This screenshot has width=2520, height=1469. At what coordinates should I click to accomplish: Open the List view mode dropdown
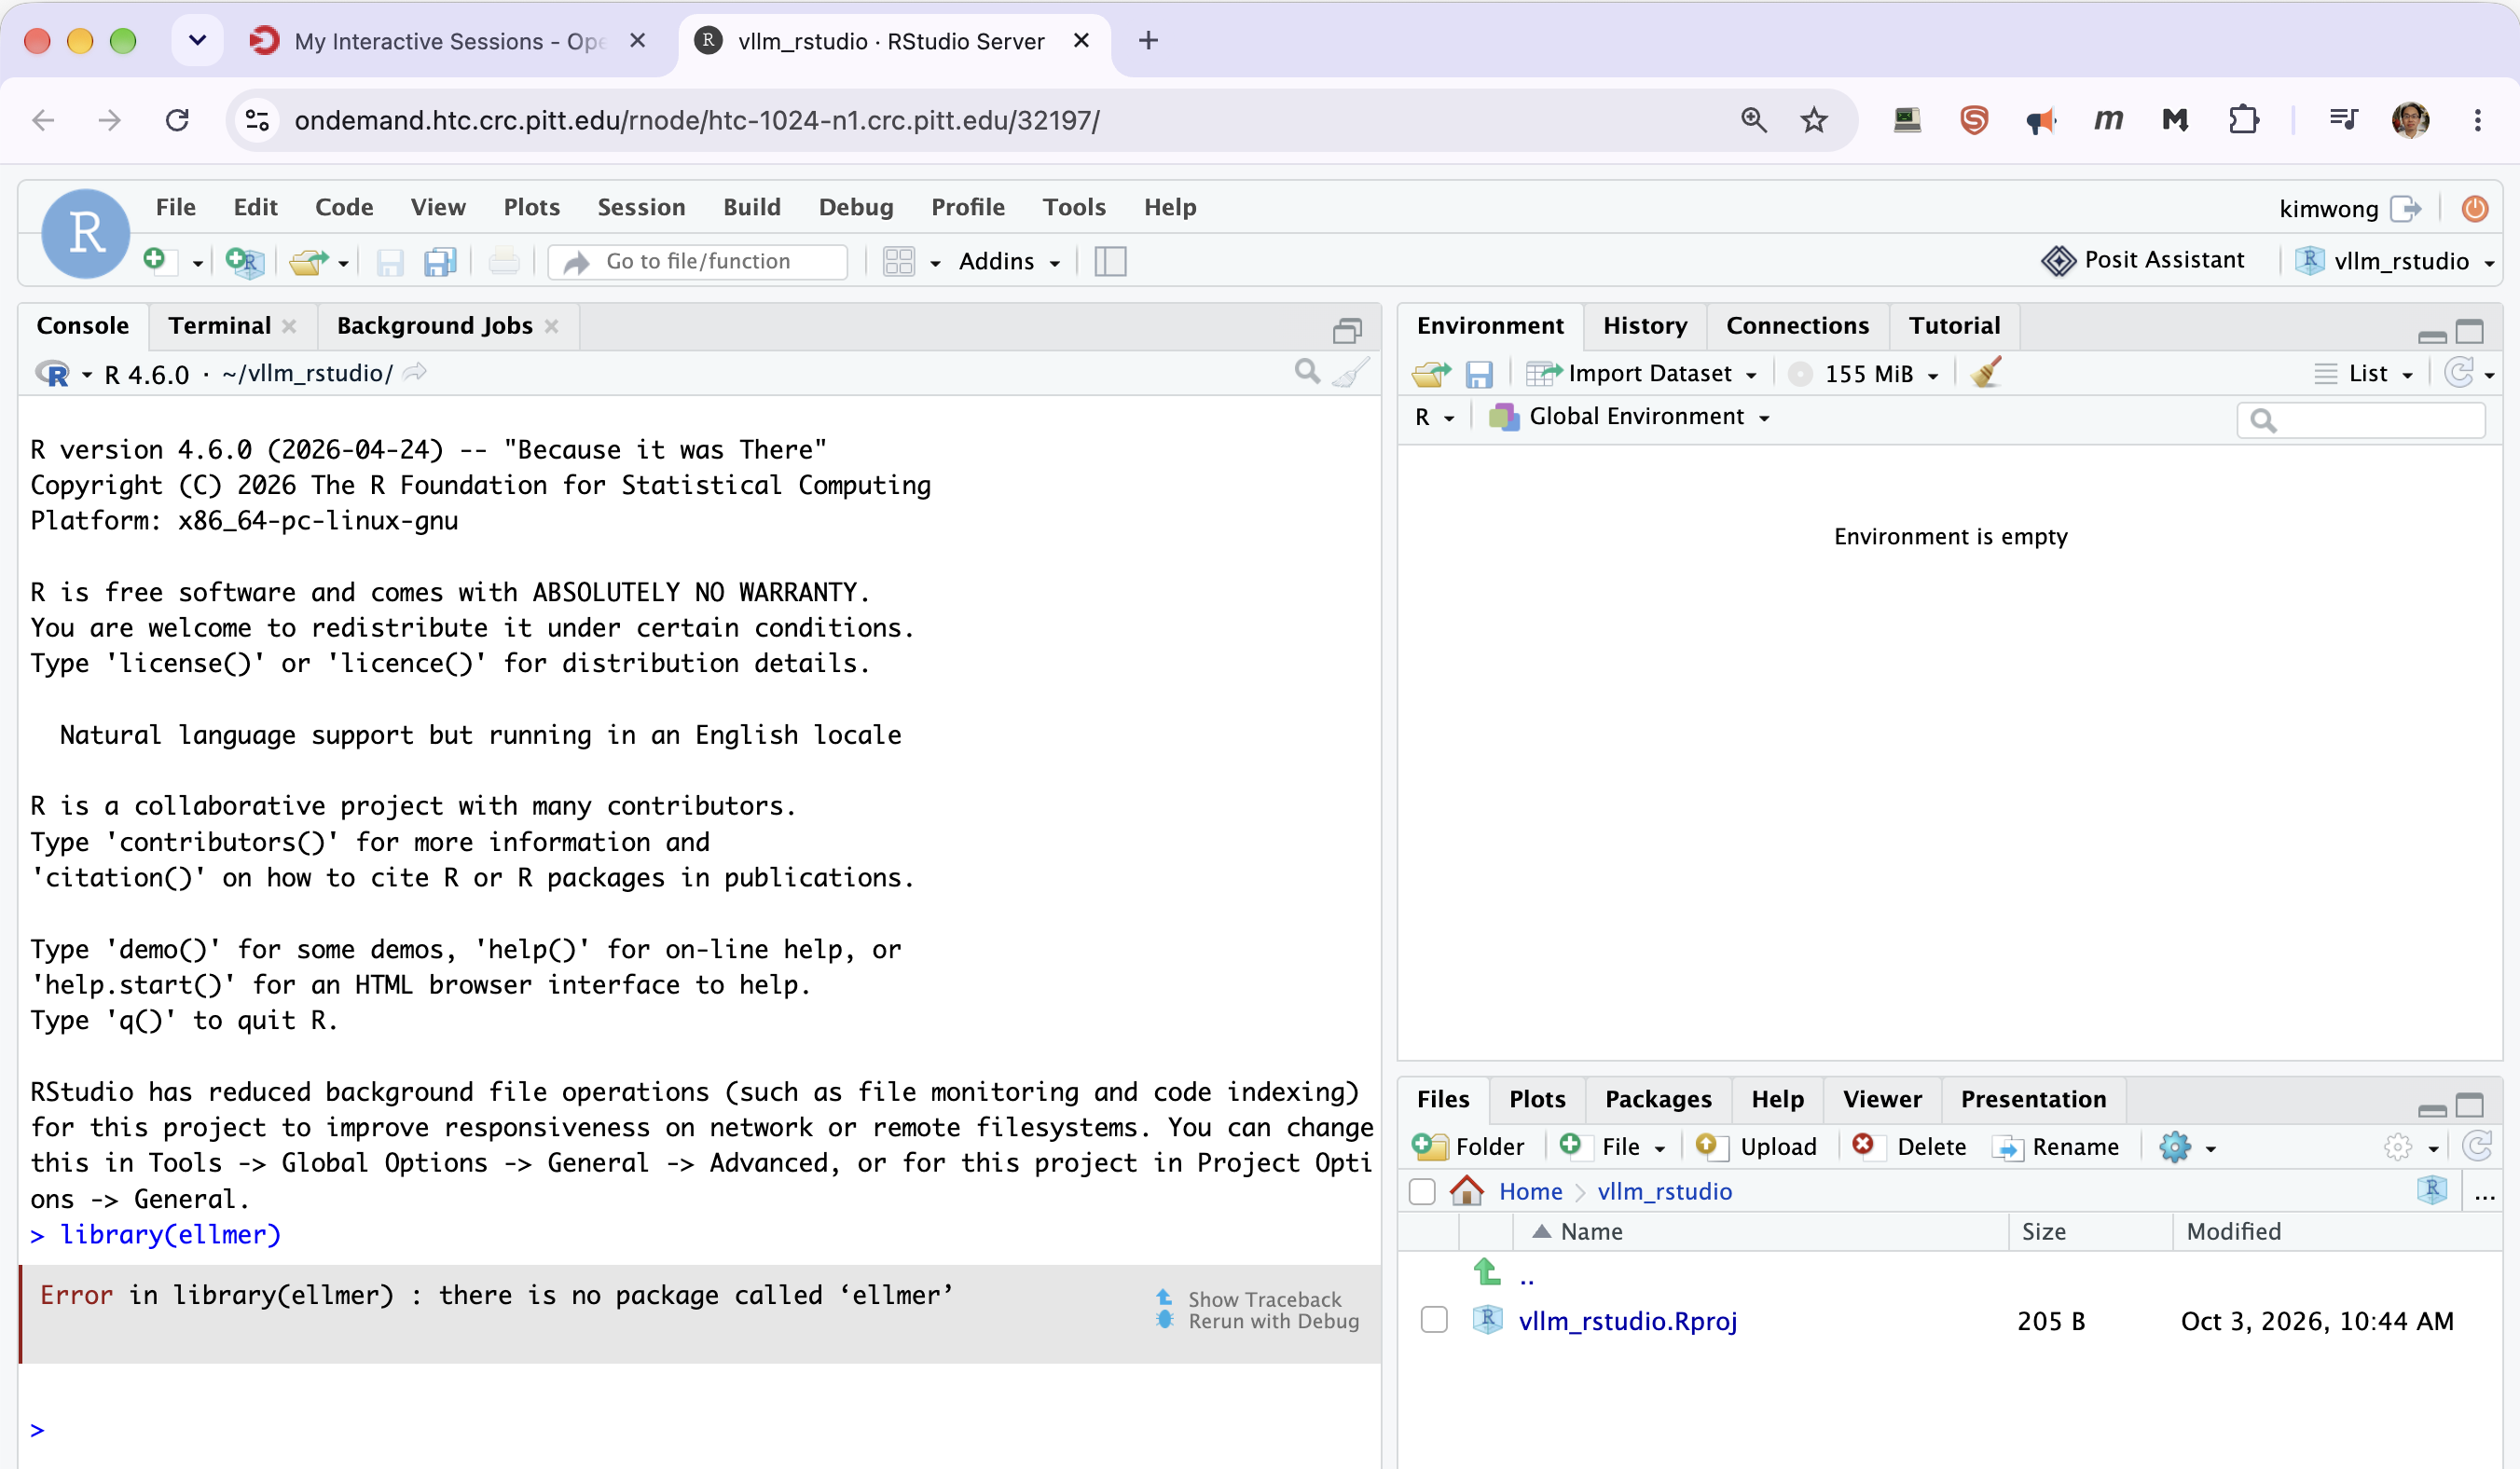[x=2366, y=374]
